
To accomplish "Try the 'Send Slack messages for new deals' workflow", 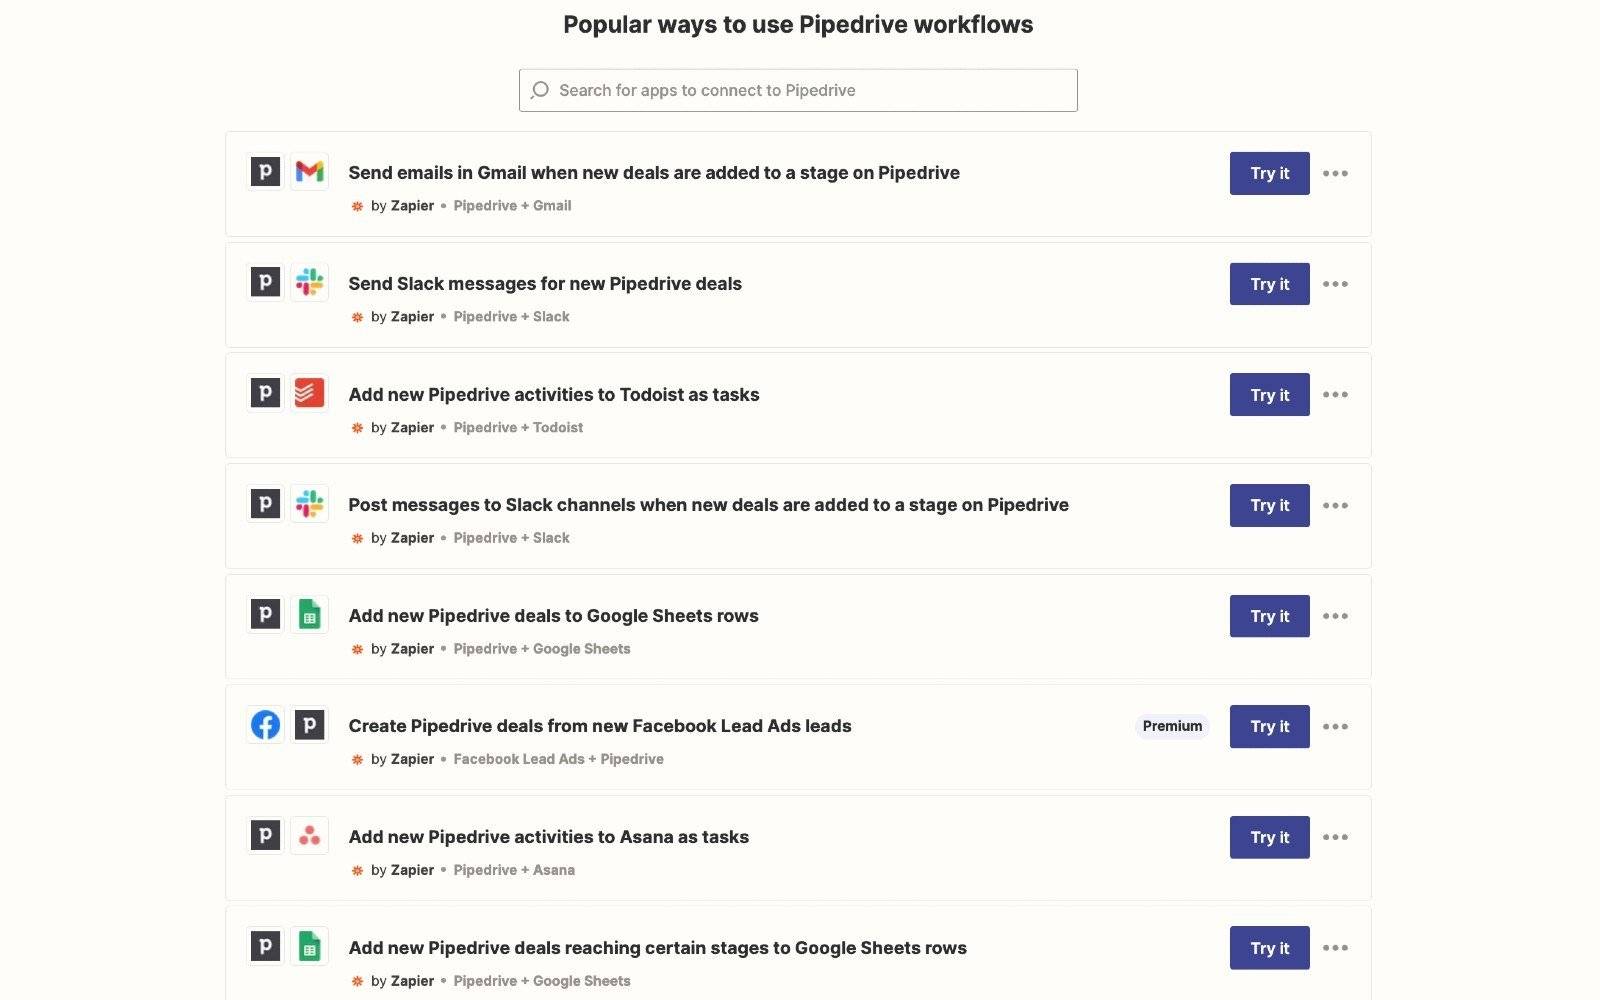I will tap(1269, 284).
